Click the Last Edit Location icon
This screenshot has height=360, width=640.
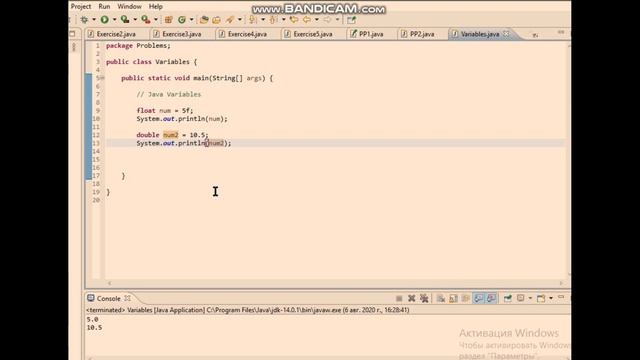[293, 20]
